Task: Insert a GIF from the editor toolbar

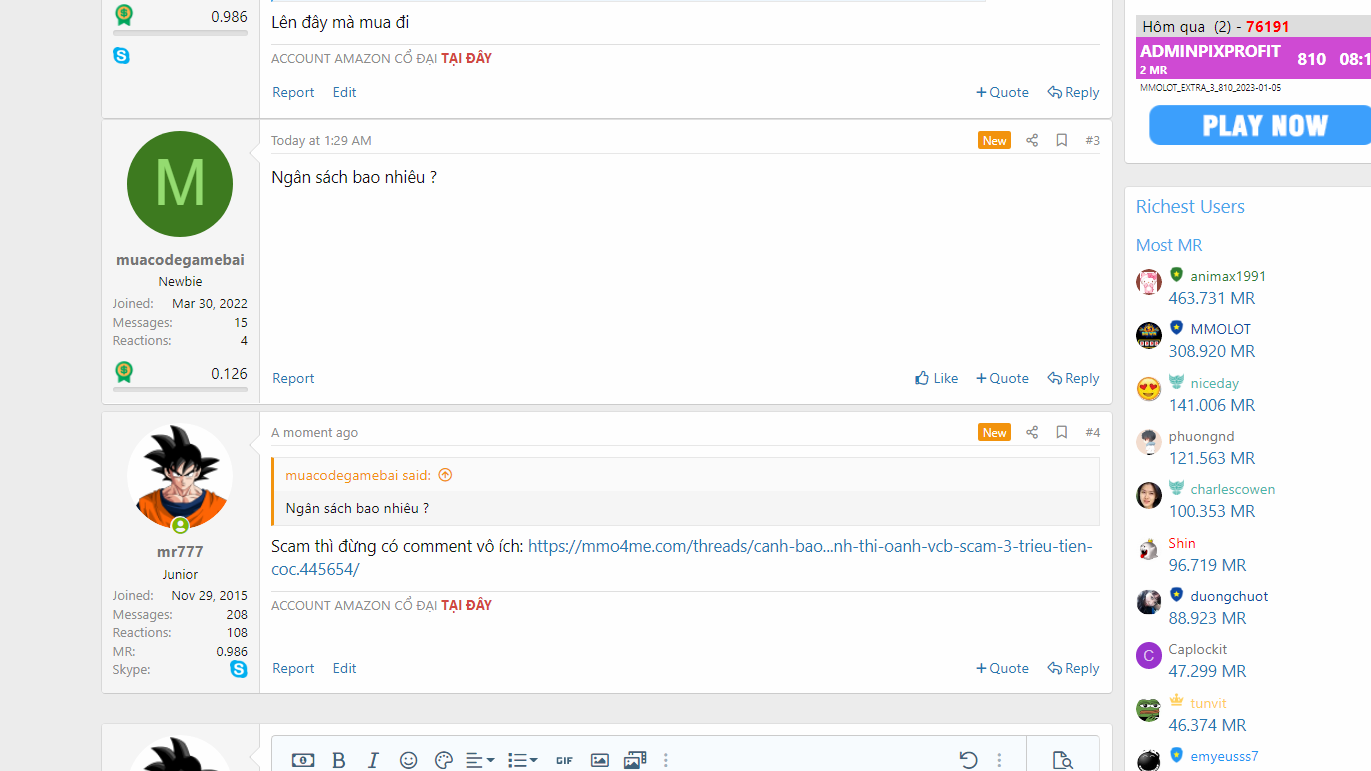Action: 565,761
